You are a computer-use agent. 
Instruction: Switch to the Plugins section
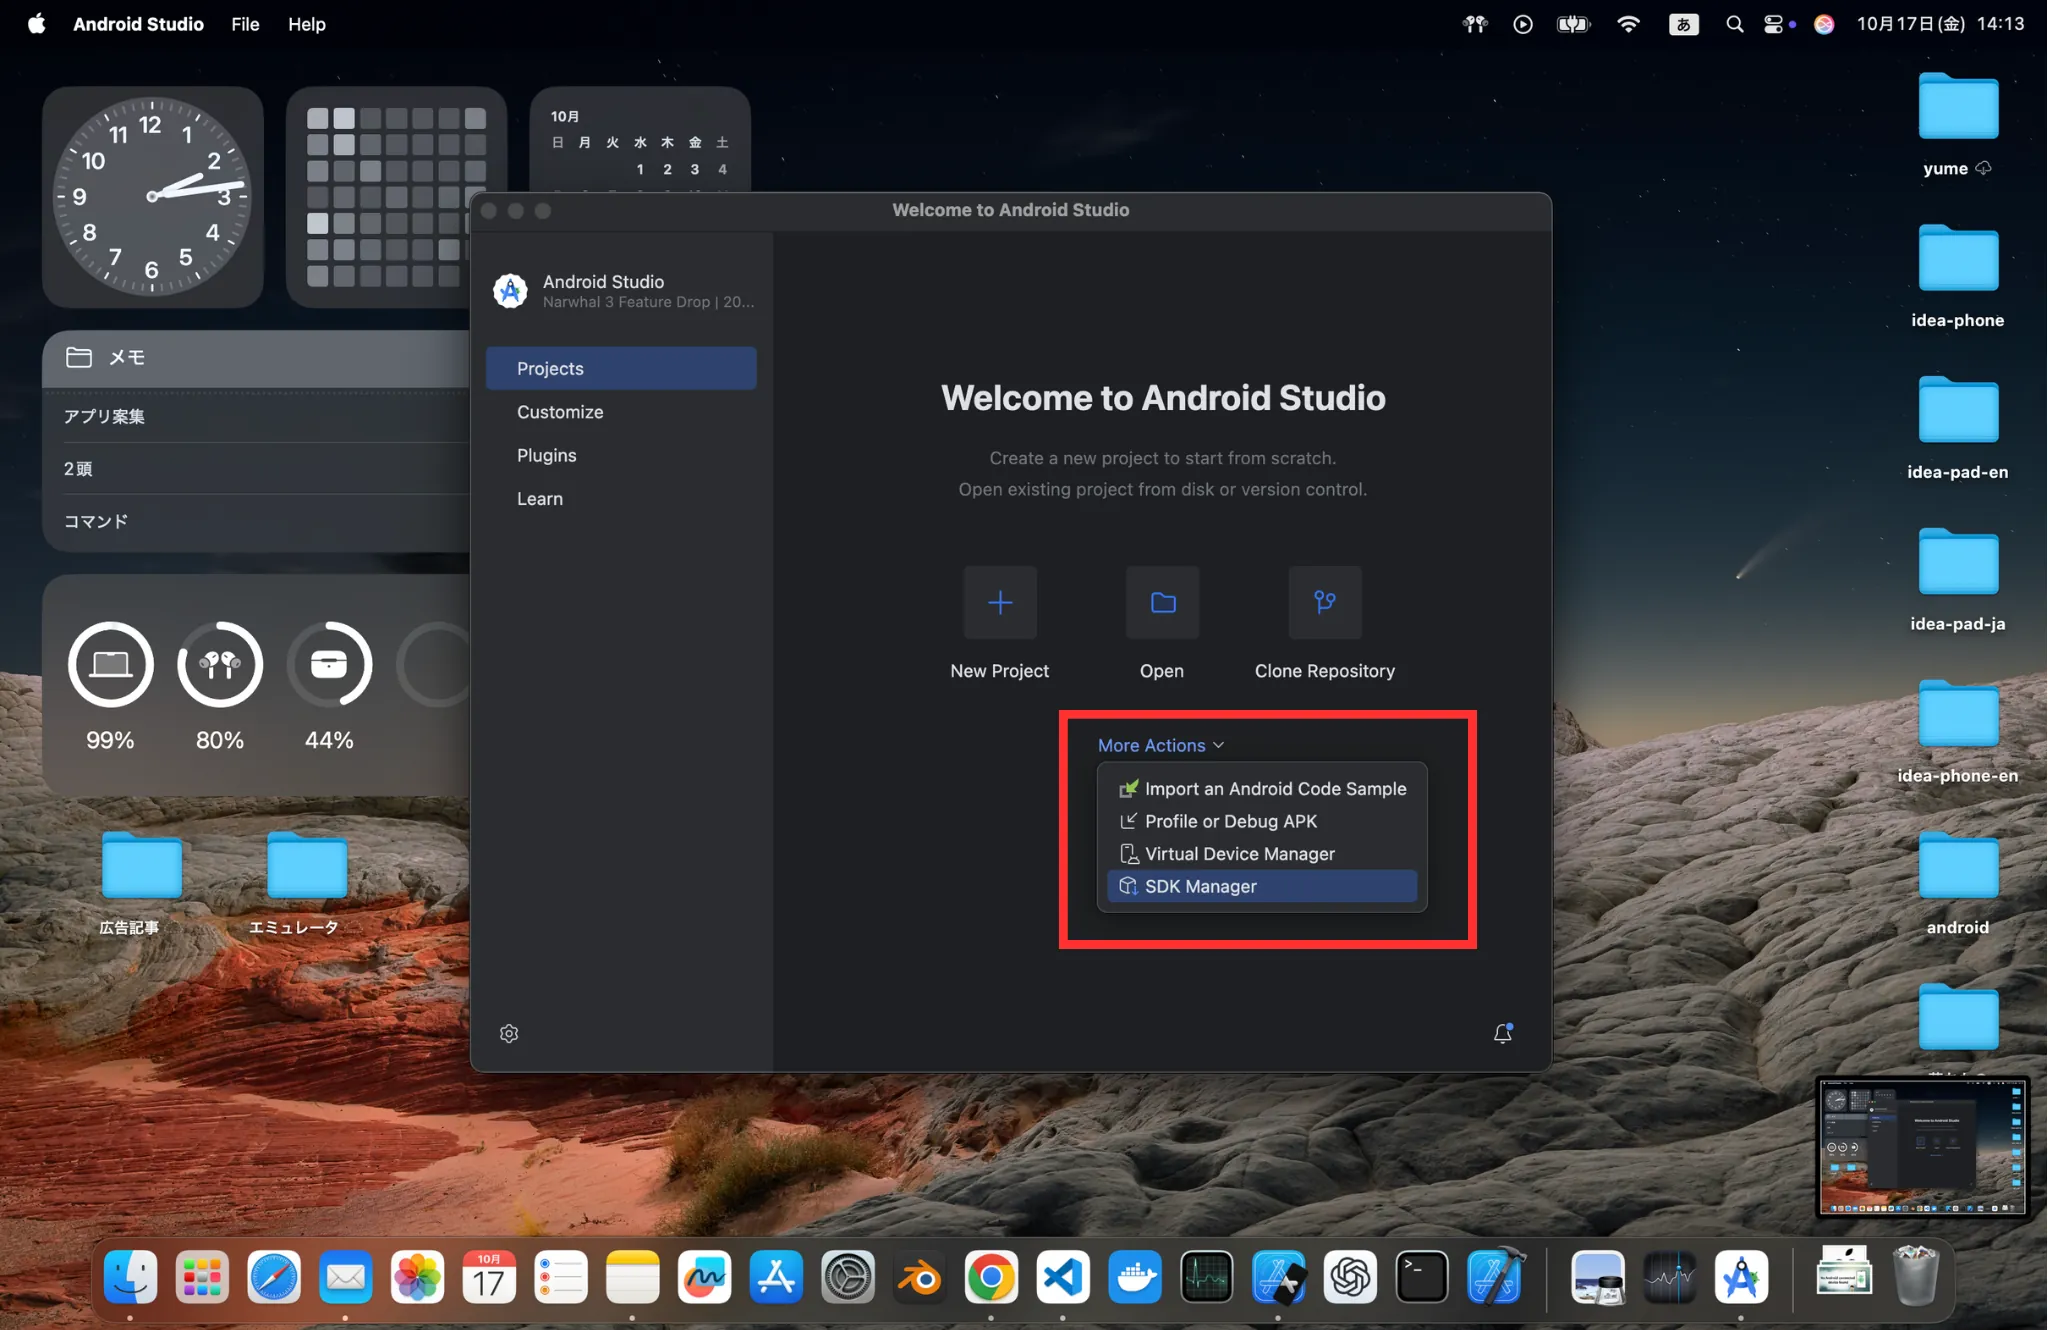pos(546,455)
